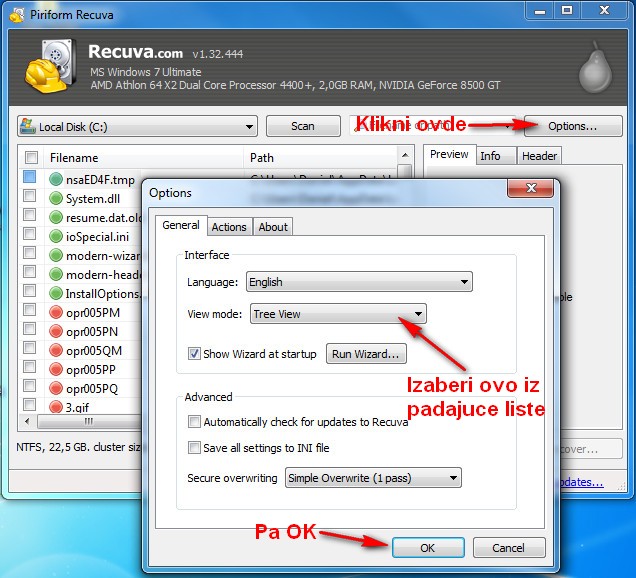Tick the checkbox for ioSpecial.ini
The width and height of the screenshot is (636, 578).
tap(30, 234)
